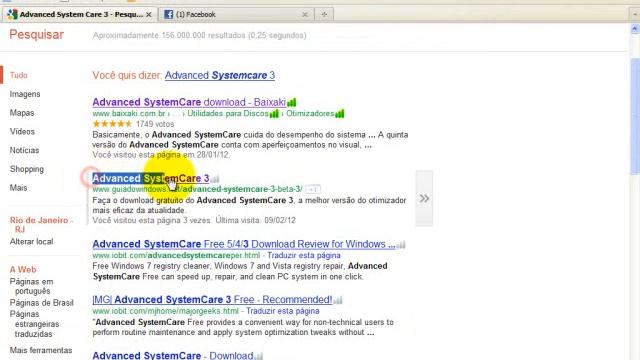Click Alterar local link
Viewport: 640px width, 360px height.
[x=31, y=242]
